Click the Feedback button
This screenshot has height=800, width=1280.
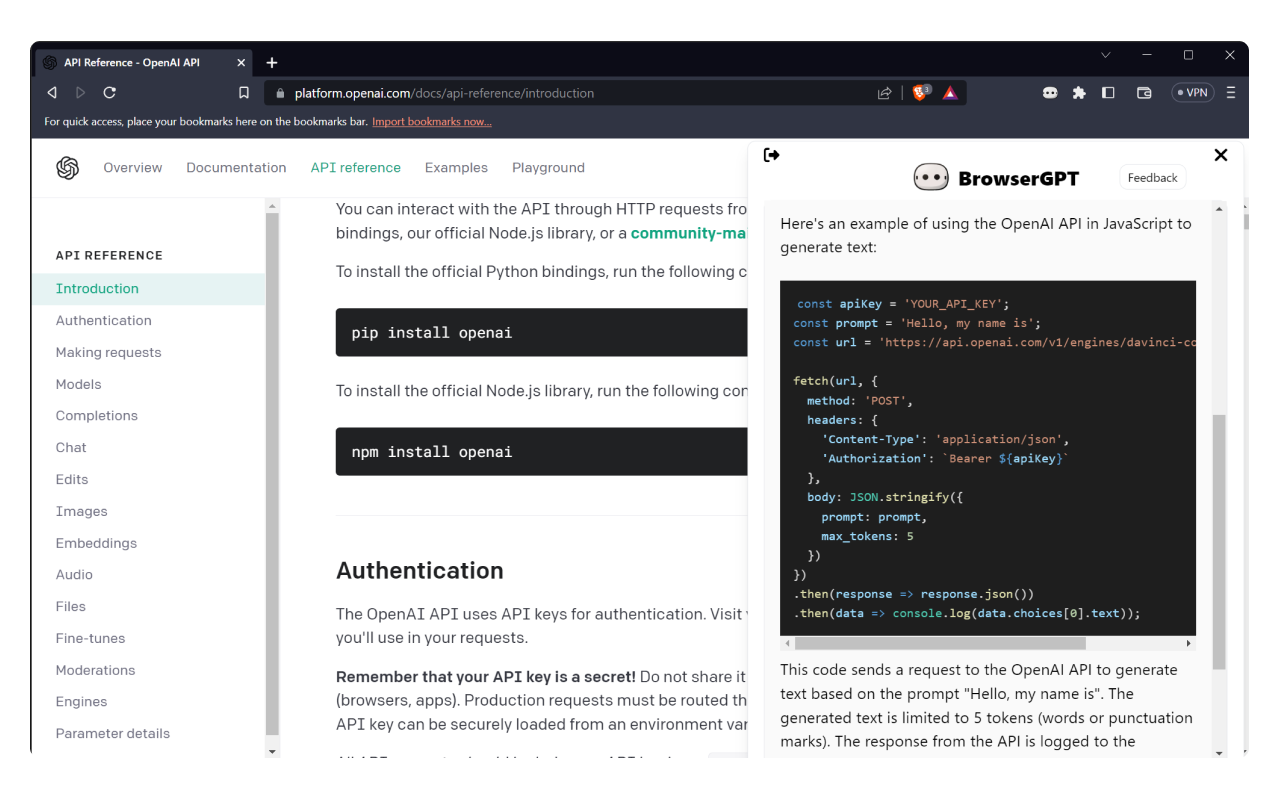click(1152, 178)
